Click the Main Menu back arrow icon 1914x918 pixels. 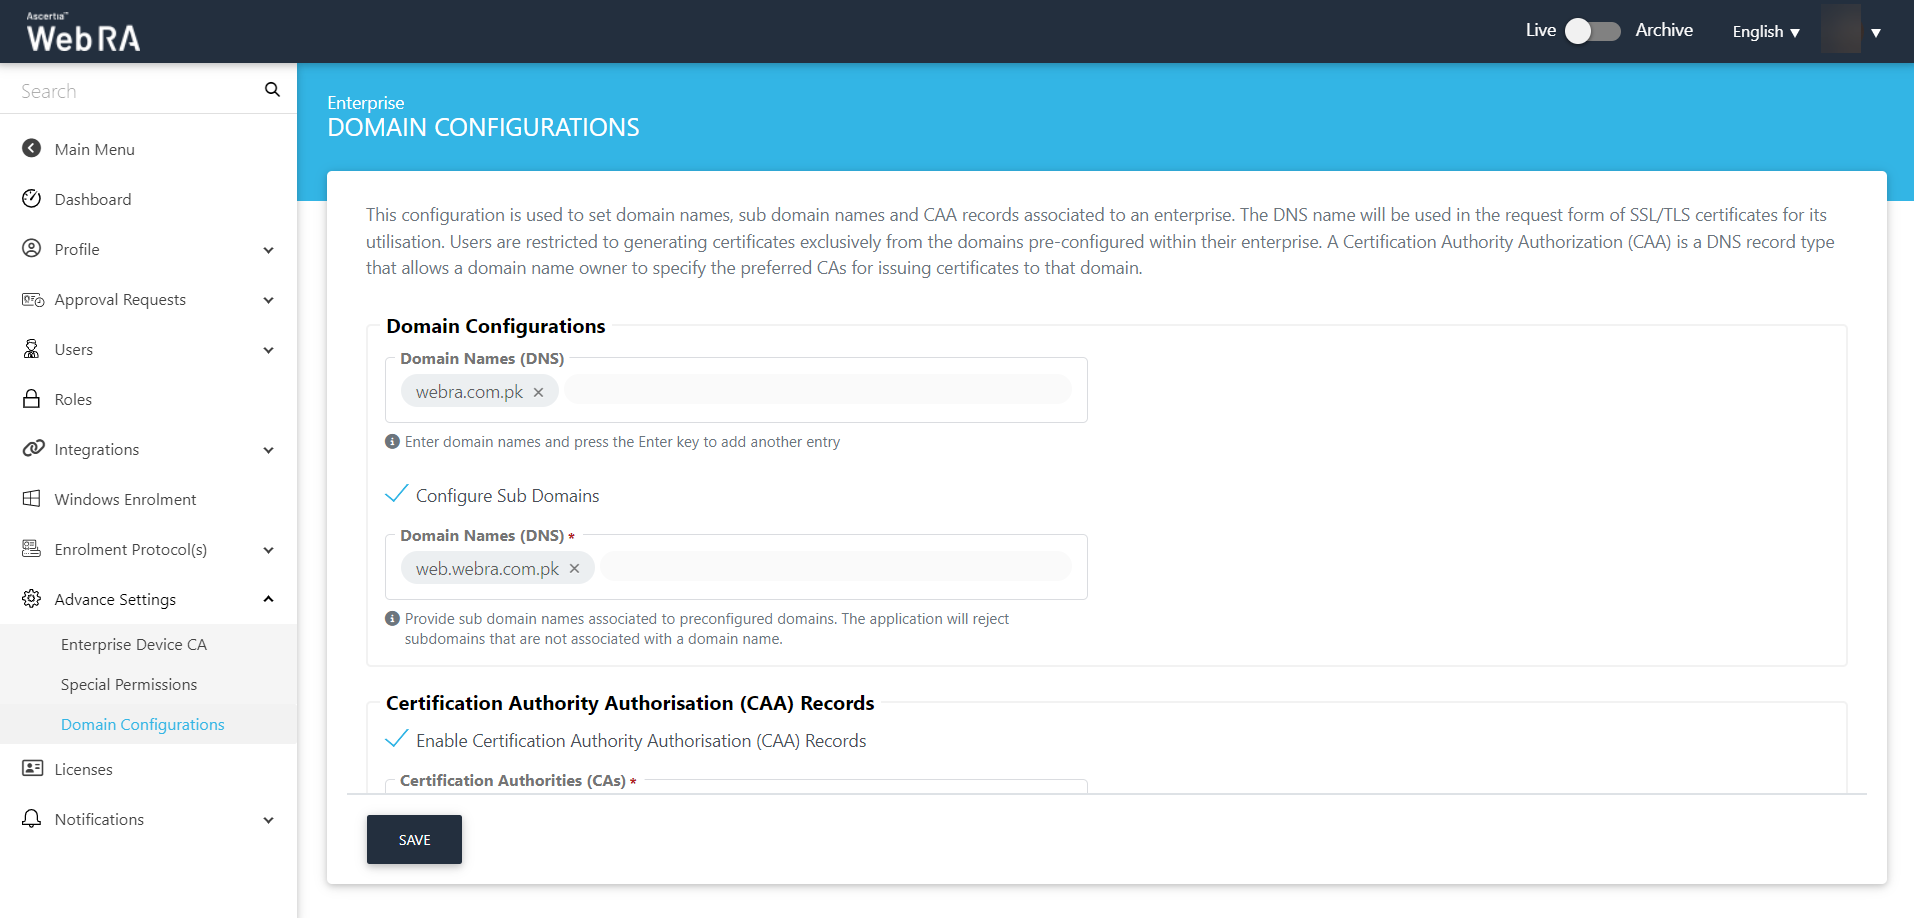click(x=32, y=149)
